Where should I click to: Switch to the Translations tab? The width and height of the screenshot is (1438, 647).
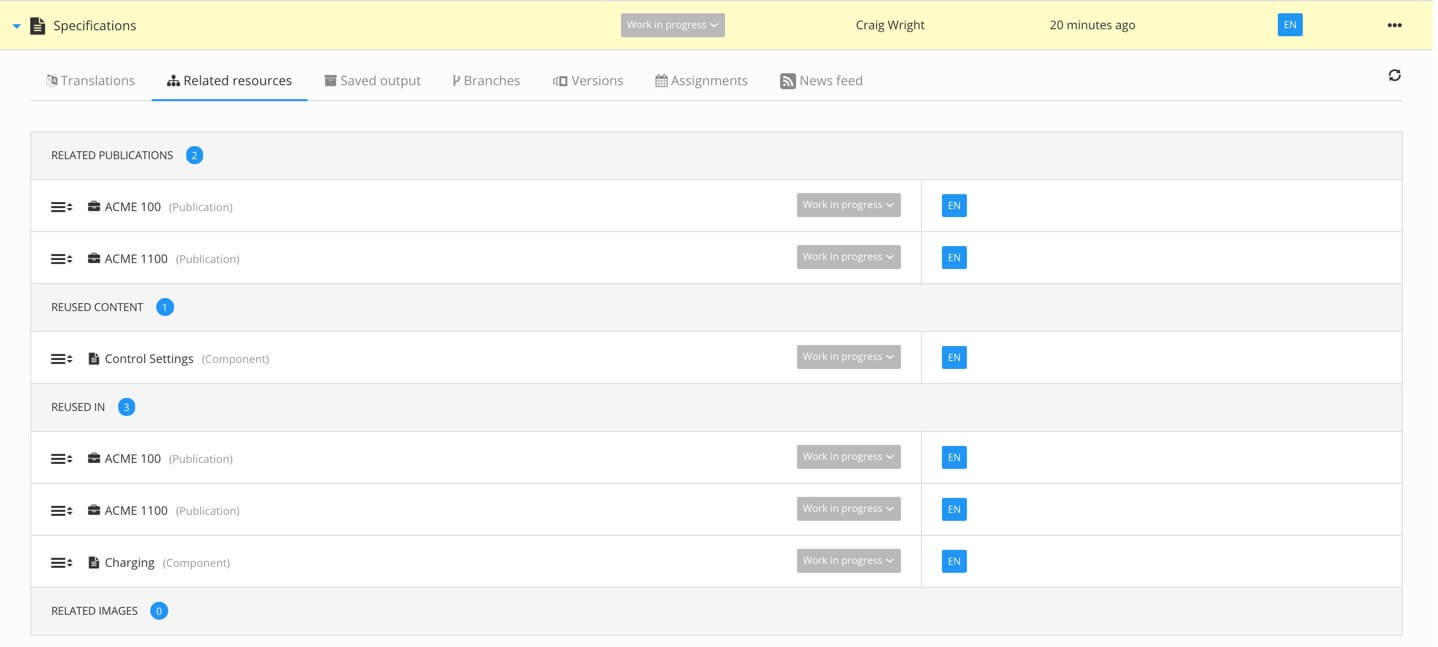[91, 81]
